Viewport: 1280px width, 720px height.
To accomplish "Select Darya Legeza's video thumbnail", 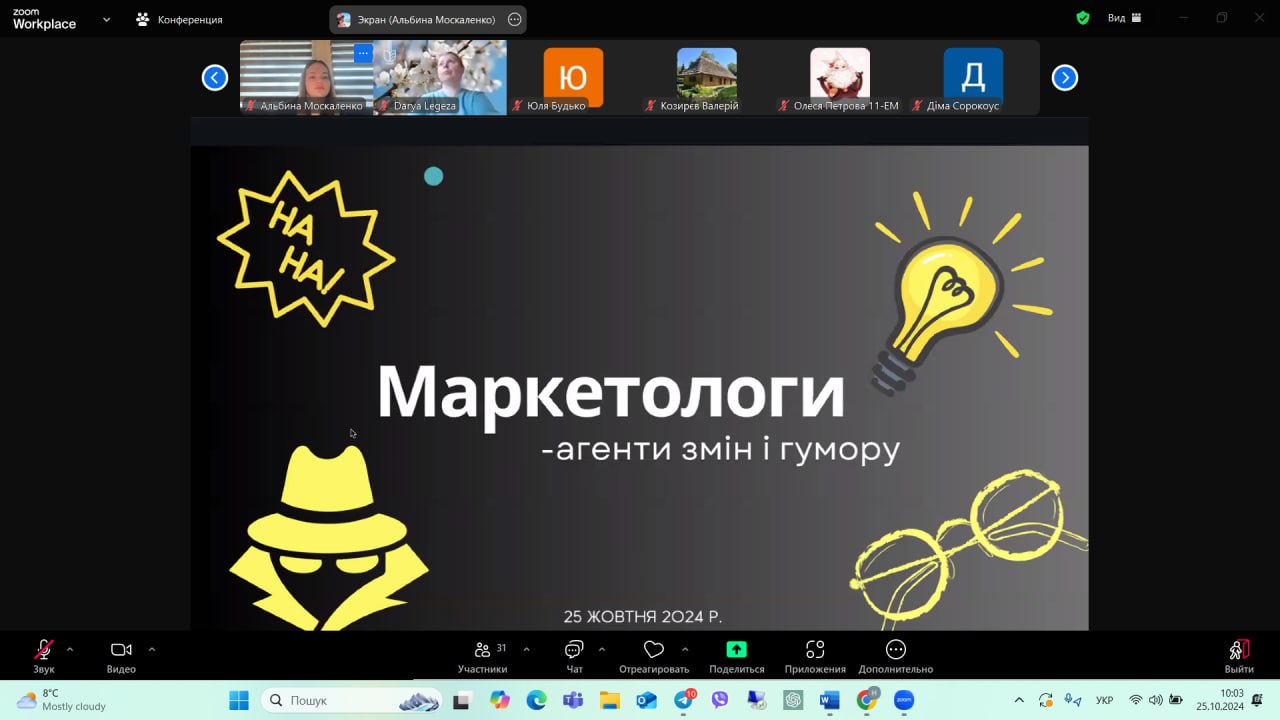I will point(440,77).
